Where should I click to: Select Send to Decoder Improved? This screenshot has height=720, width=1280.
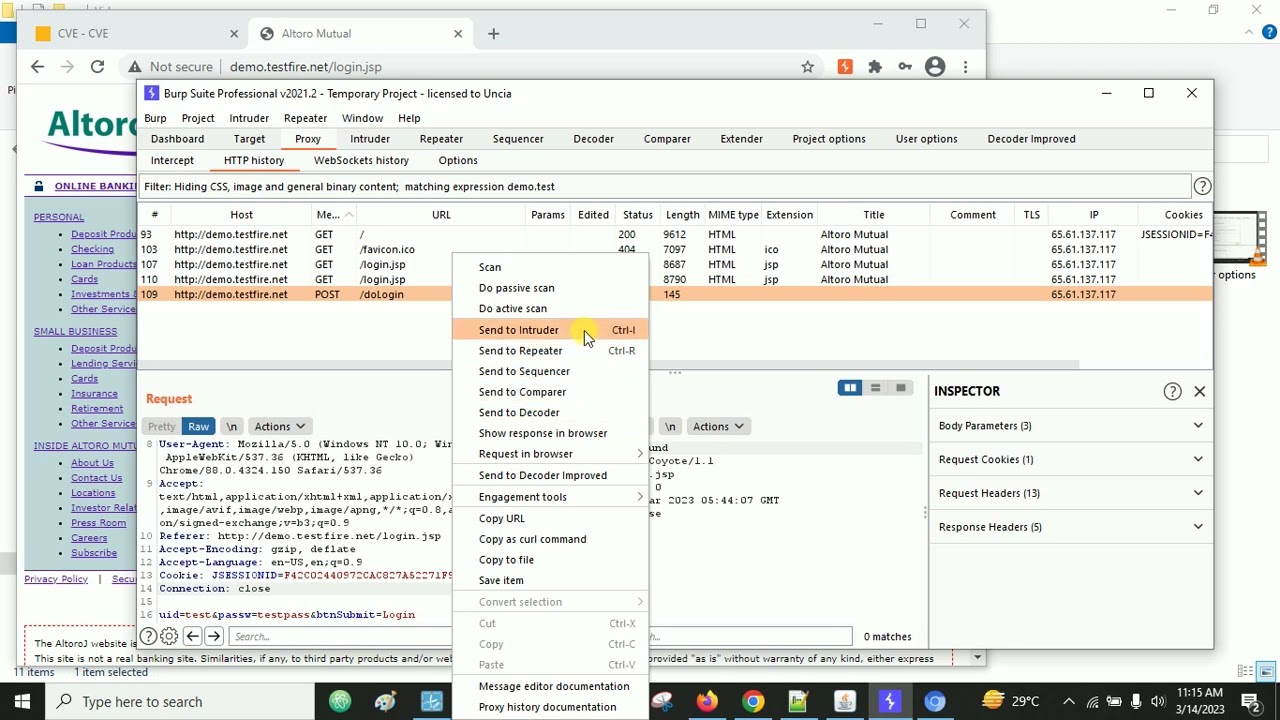[x=550, y=476]
